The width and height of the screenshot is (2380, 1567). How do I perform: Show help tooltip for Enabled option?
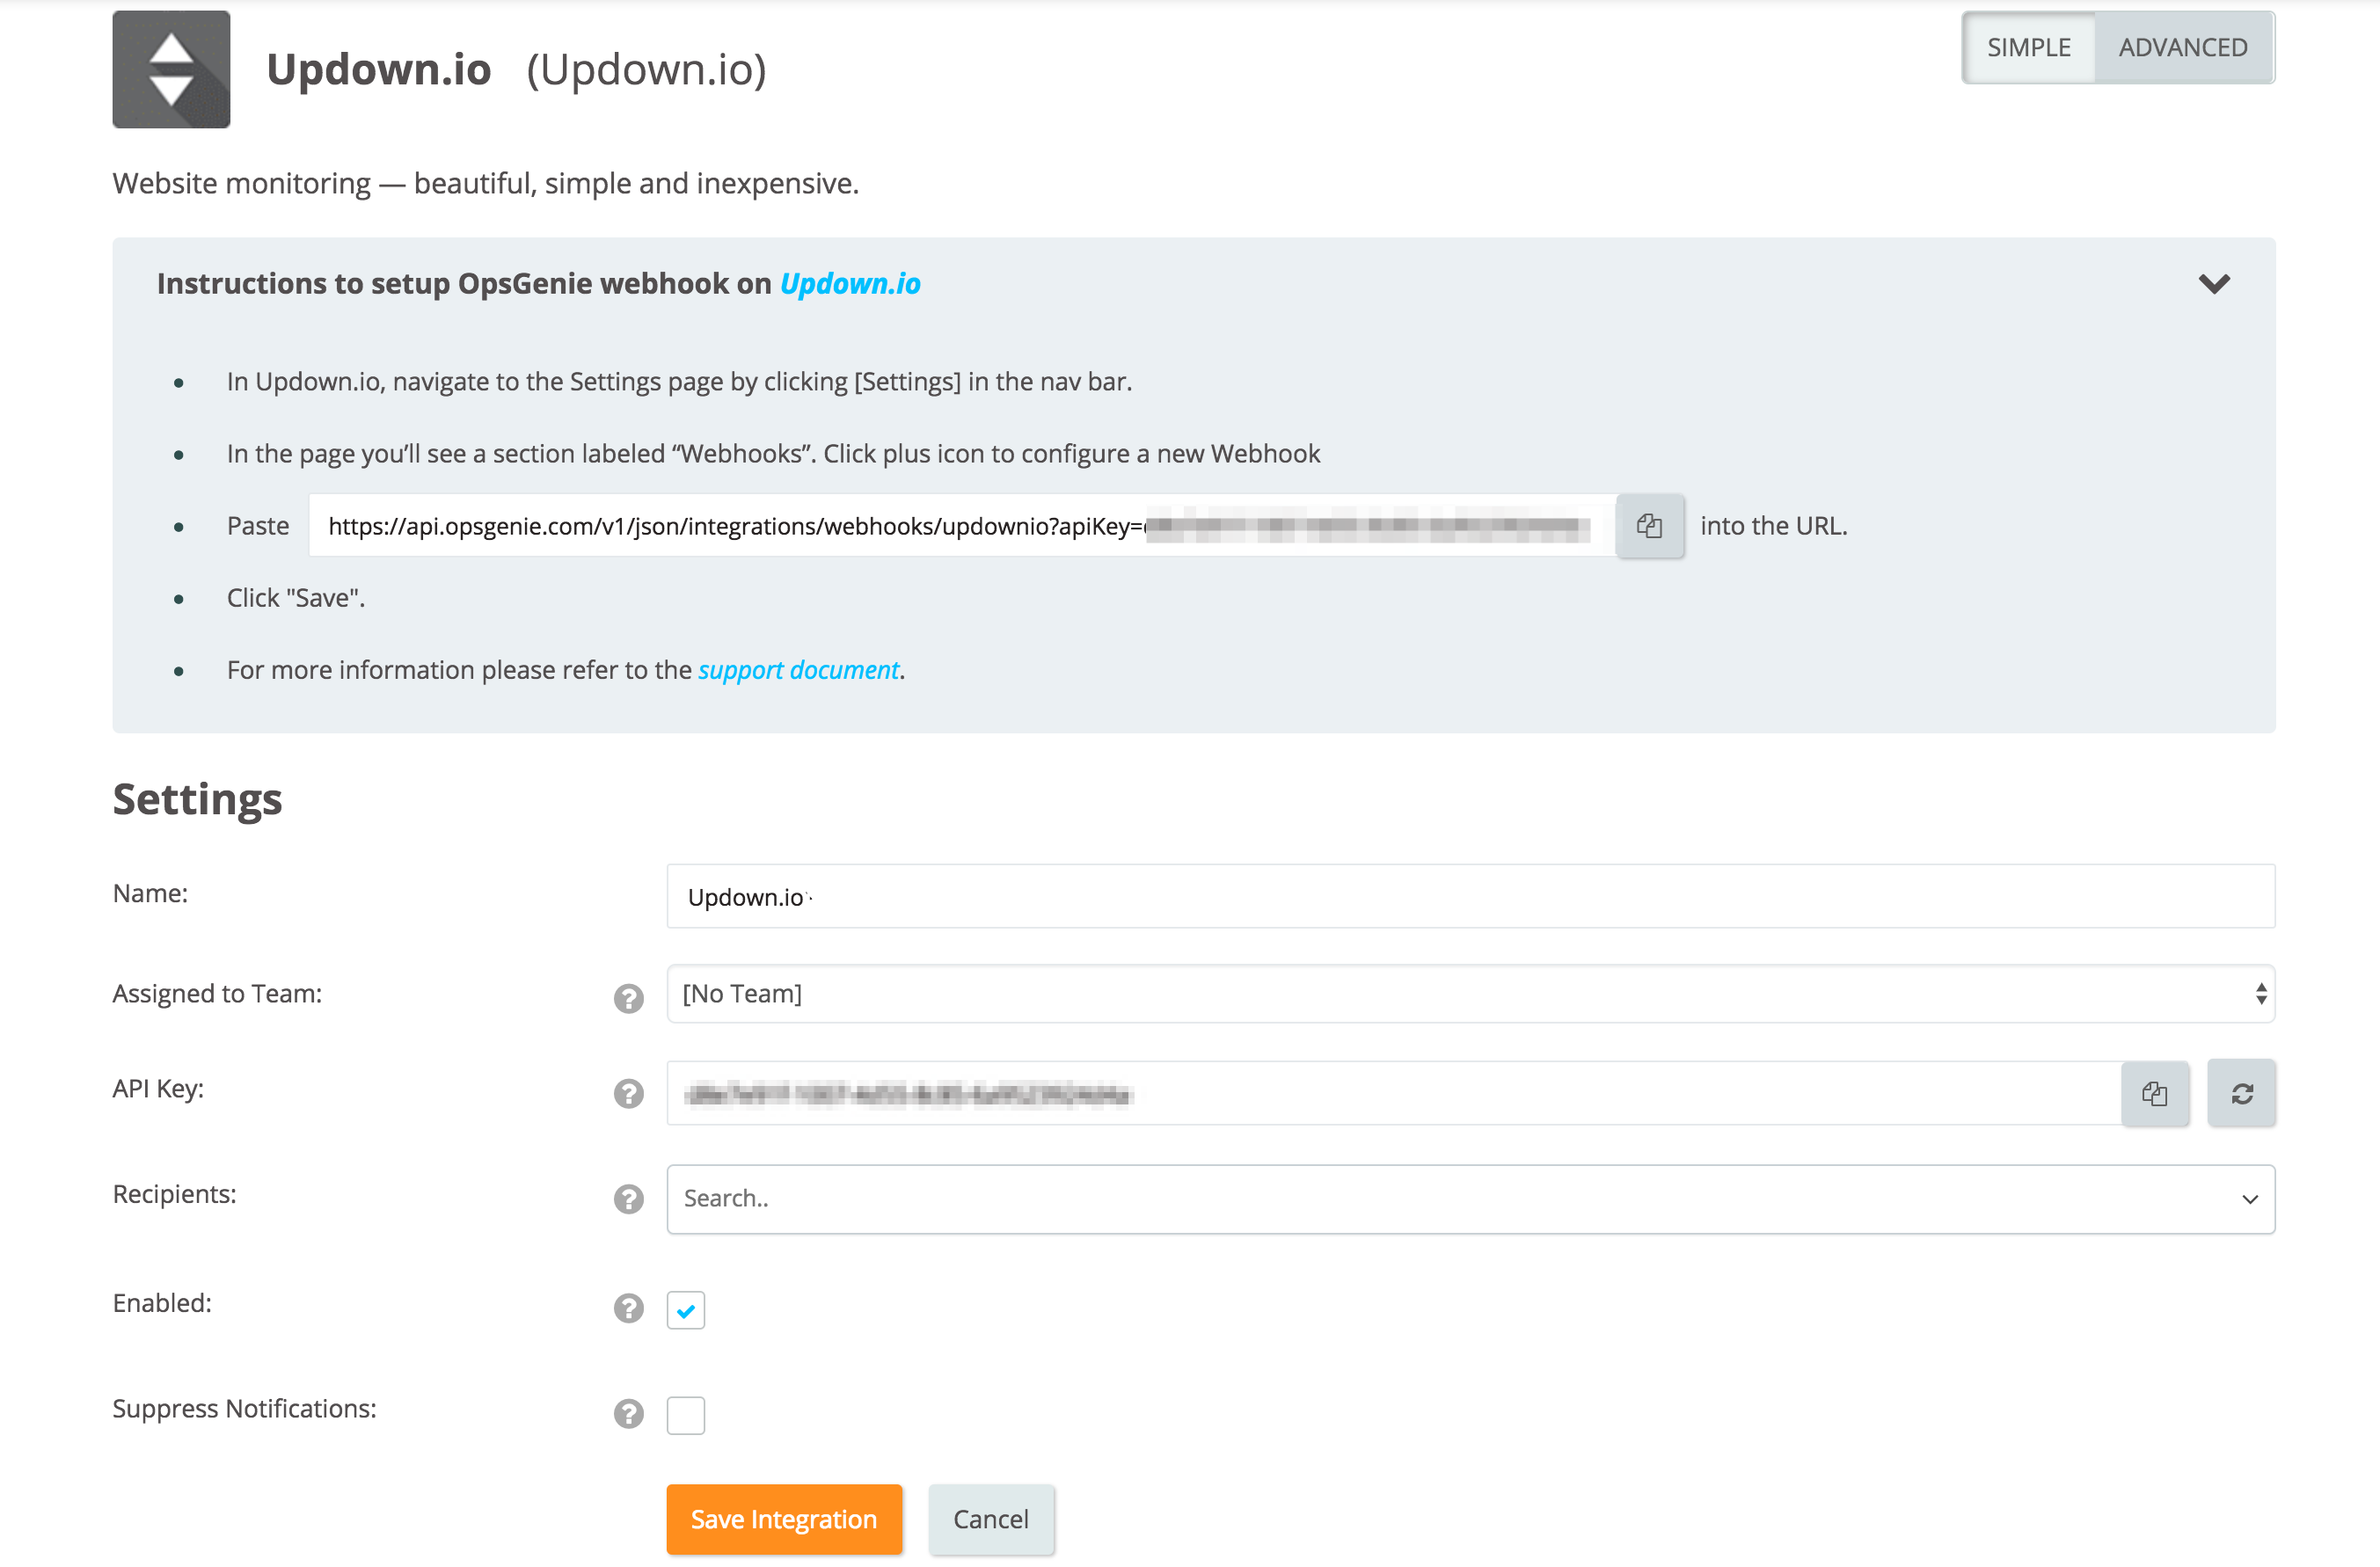click(628, 1308)
